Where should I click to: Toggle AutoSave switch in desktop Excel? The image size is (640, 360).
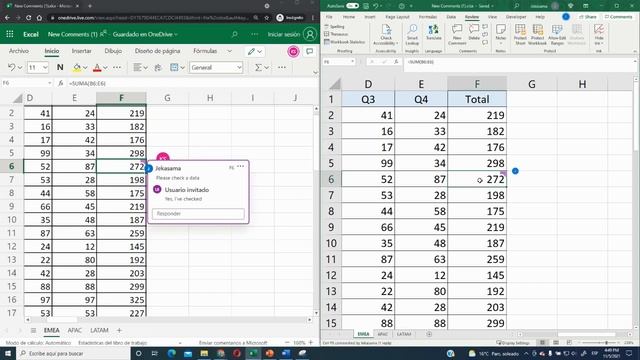pos(352,6)
